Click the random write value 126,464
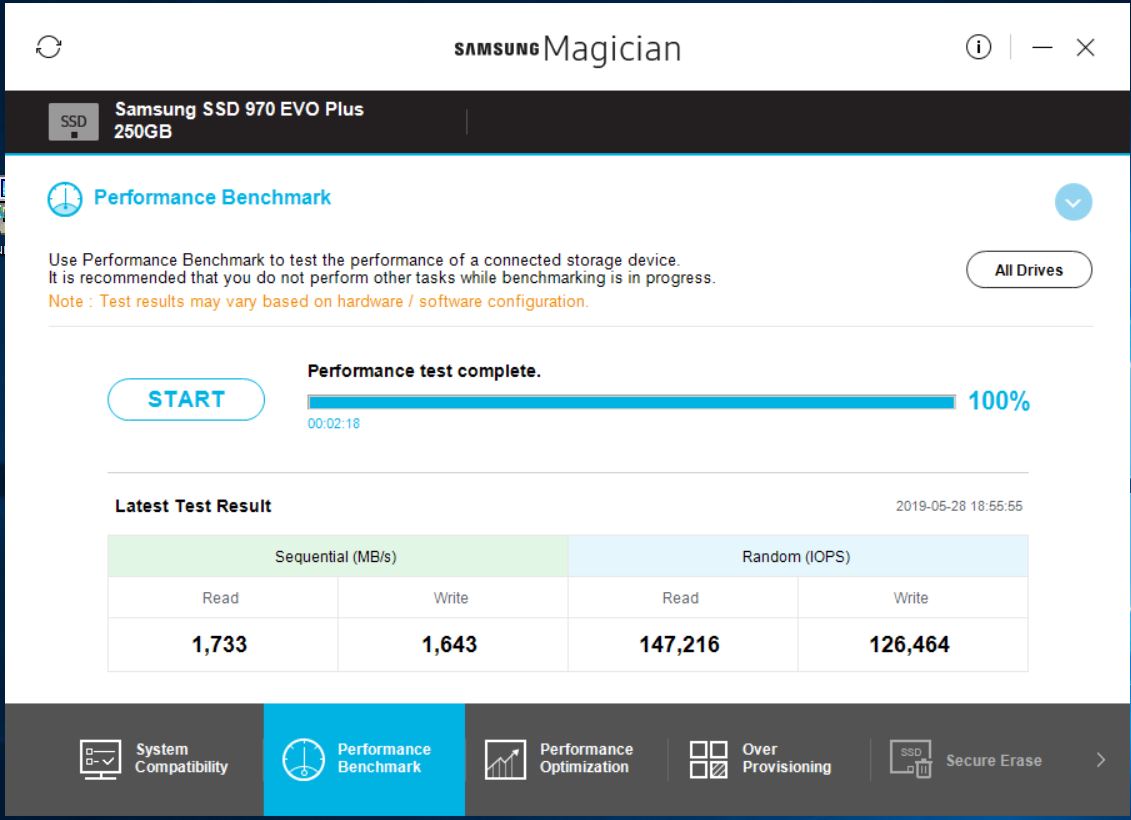1131x820 pixels. coord(910,645)
